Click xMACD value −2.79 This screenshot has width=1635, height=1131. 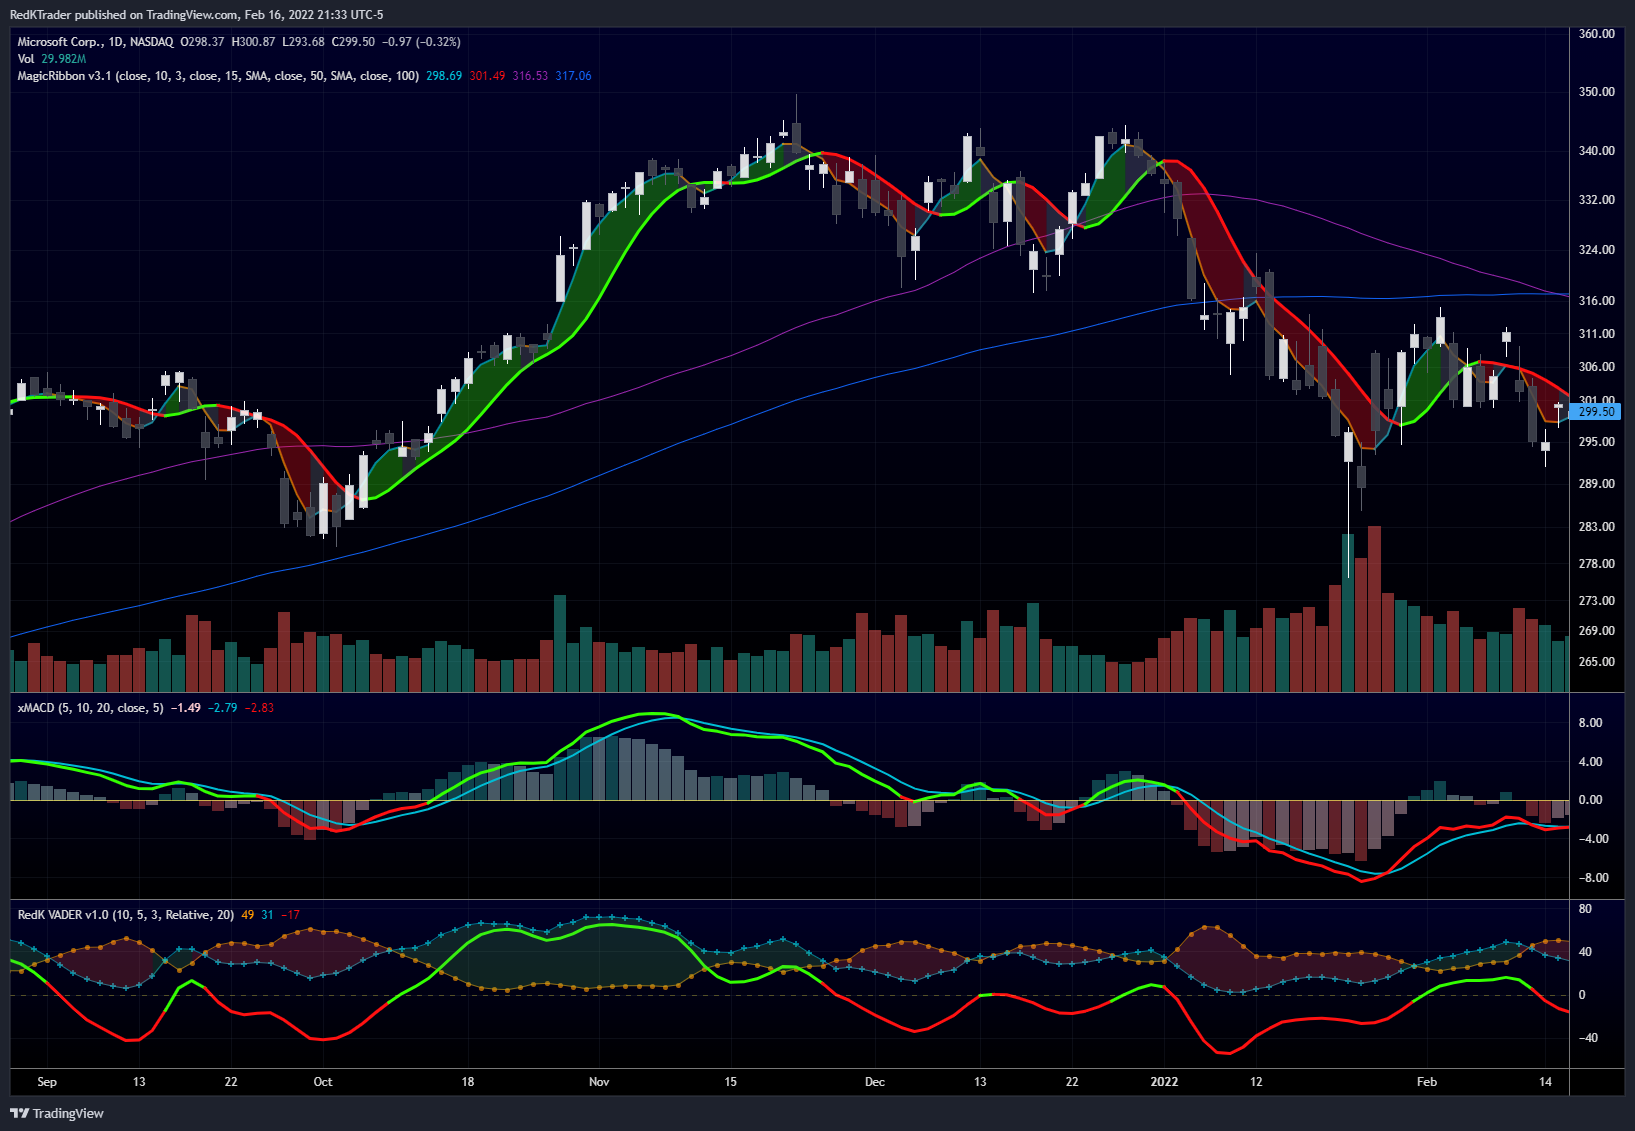tap(223, 708)
